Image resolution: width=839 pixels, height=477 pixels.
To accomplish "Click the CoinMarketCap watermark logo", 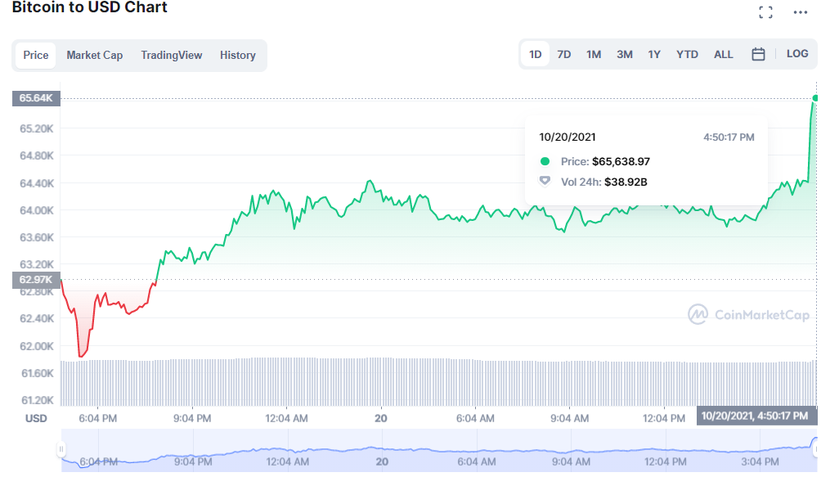I will pyautogui.click(x=748, y=315).
